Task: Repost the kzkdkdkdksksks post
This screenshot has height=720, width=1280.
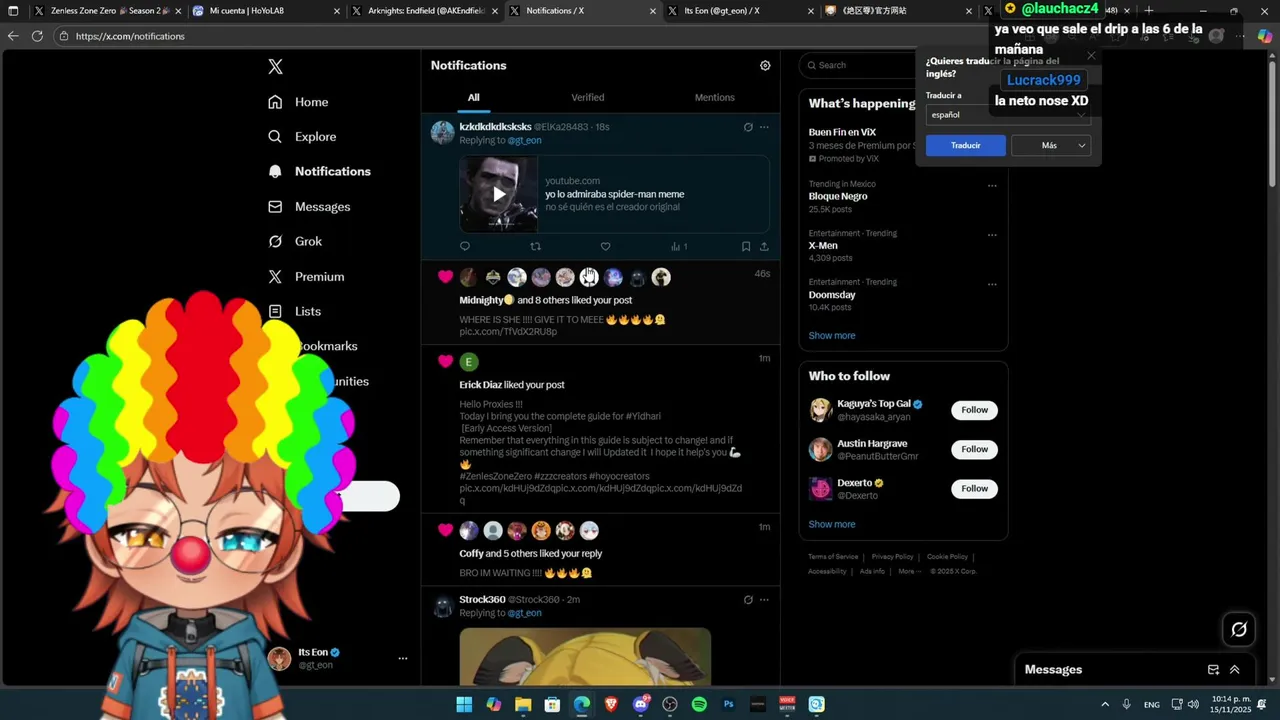Action: point(535,246)
